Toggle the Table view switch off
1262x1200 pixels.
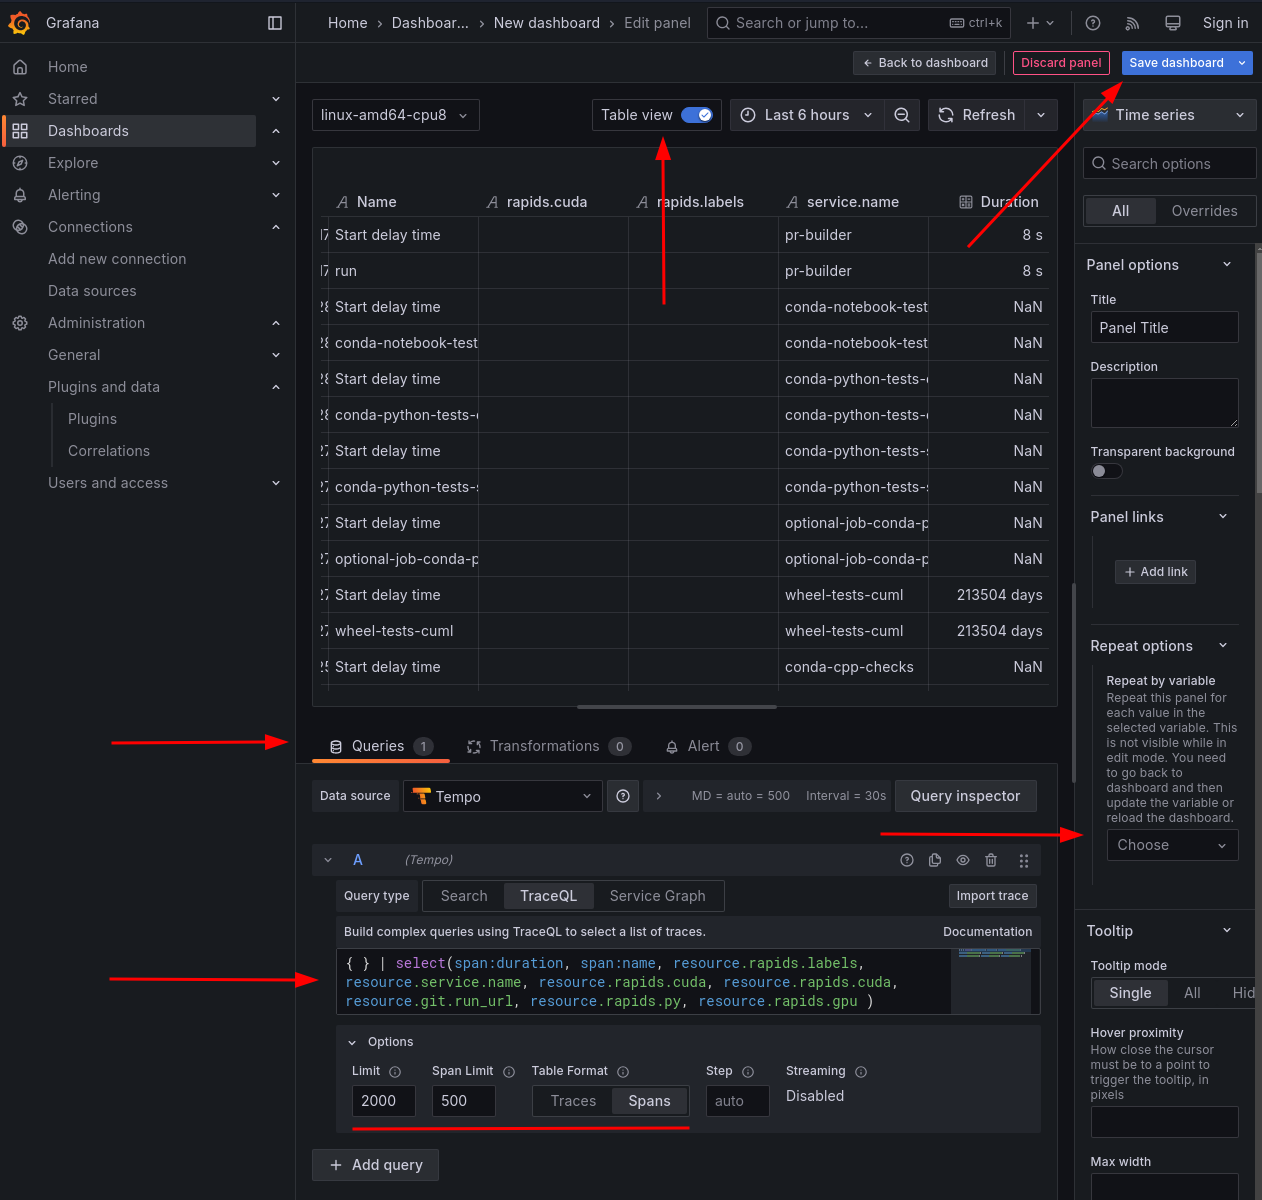(x=697, y=115)
